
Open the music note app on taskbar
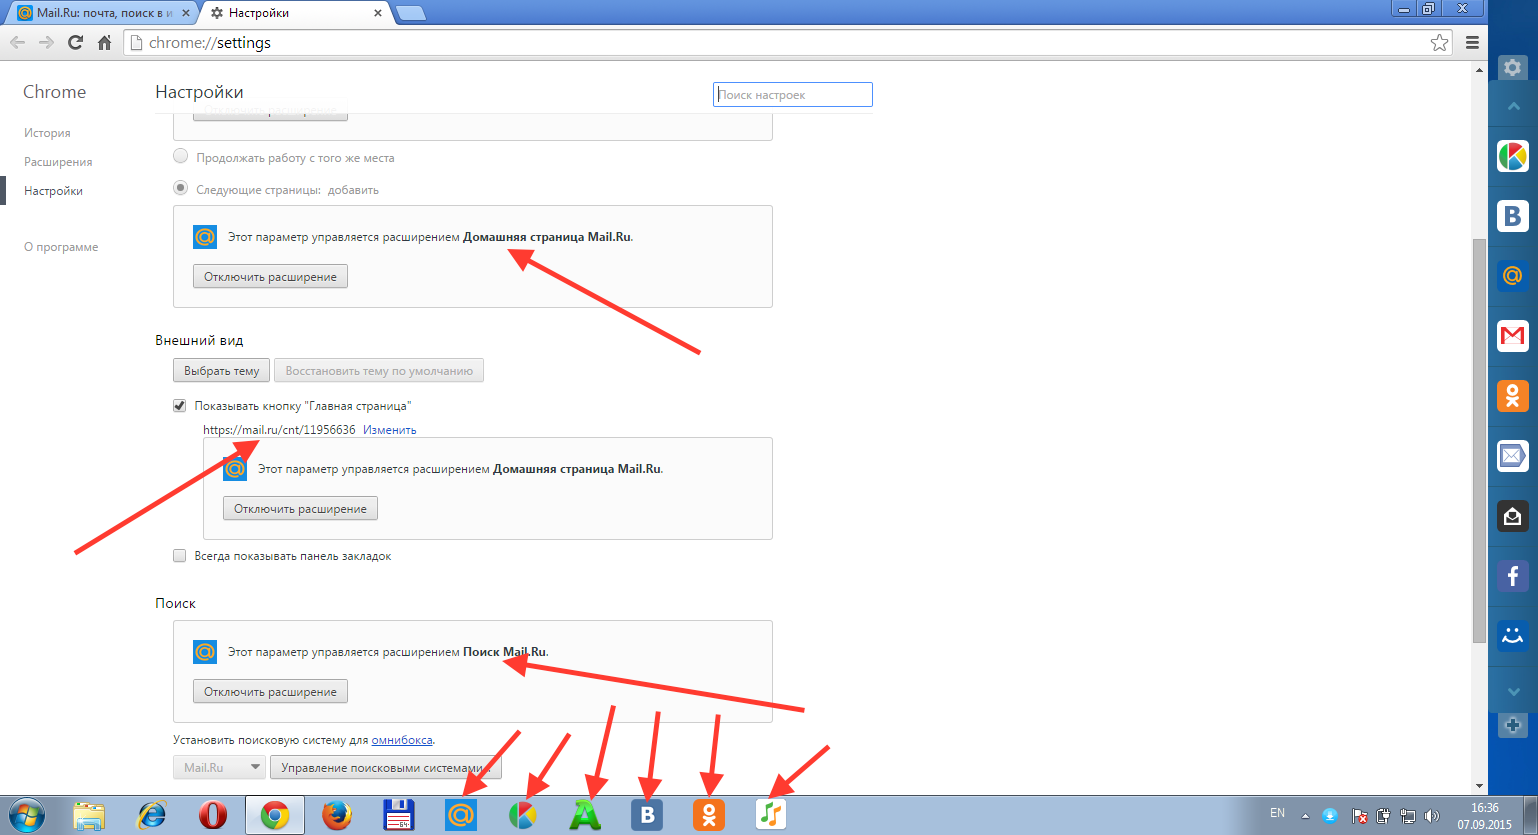tap(770, 815)
